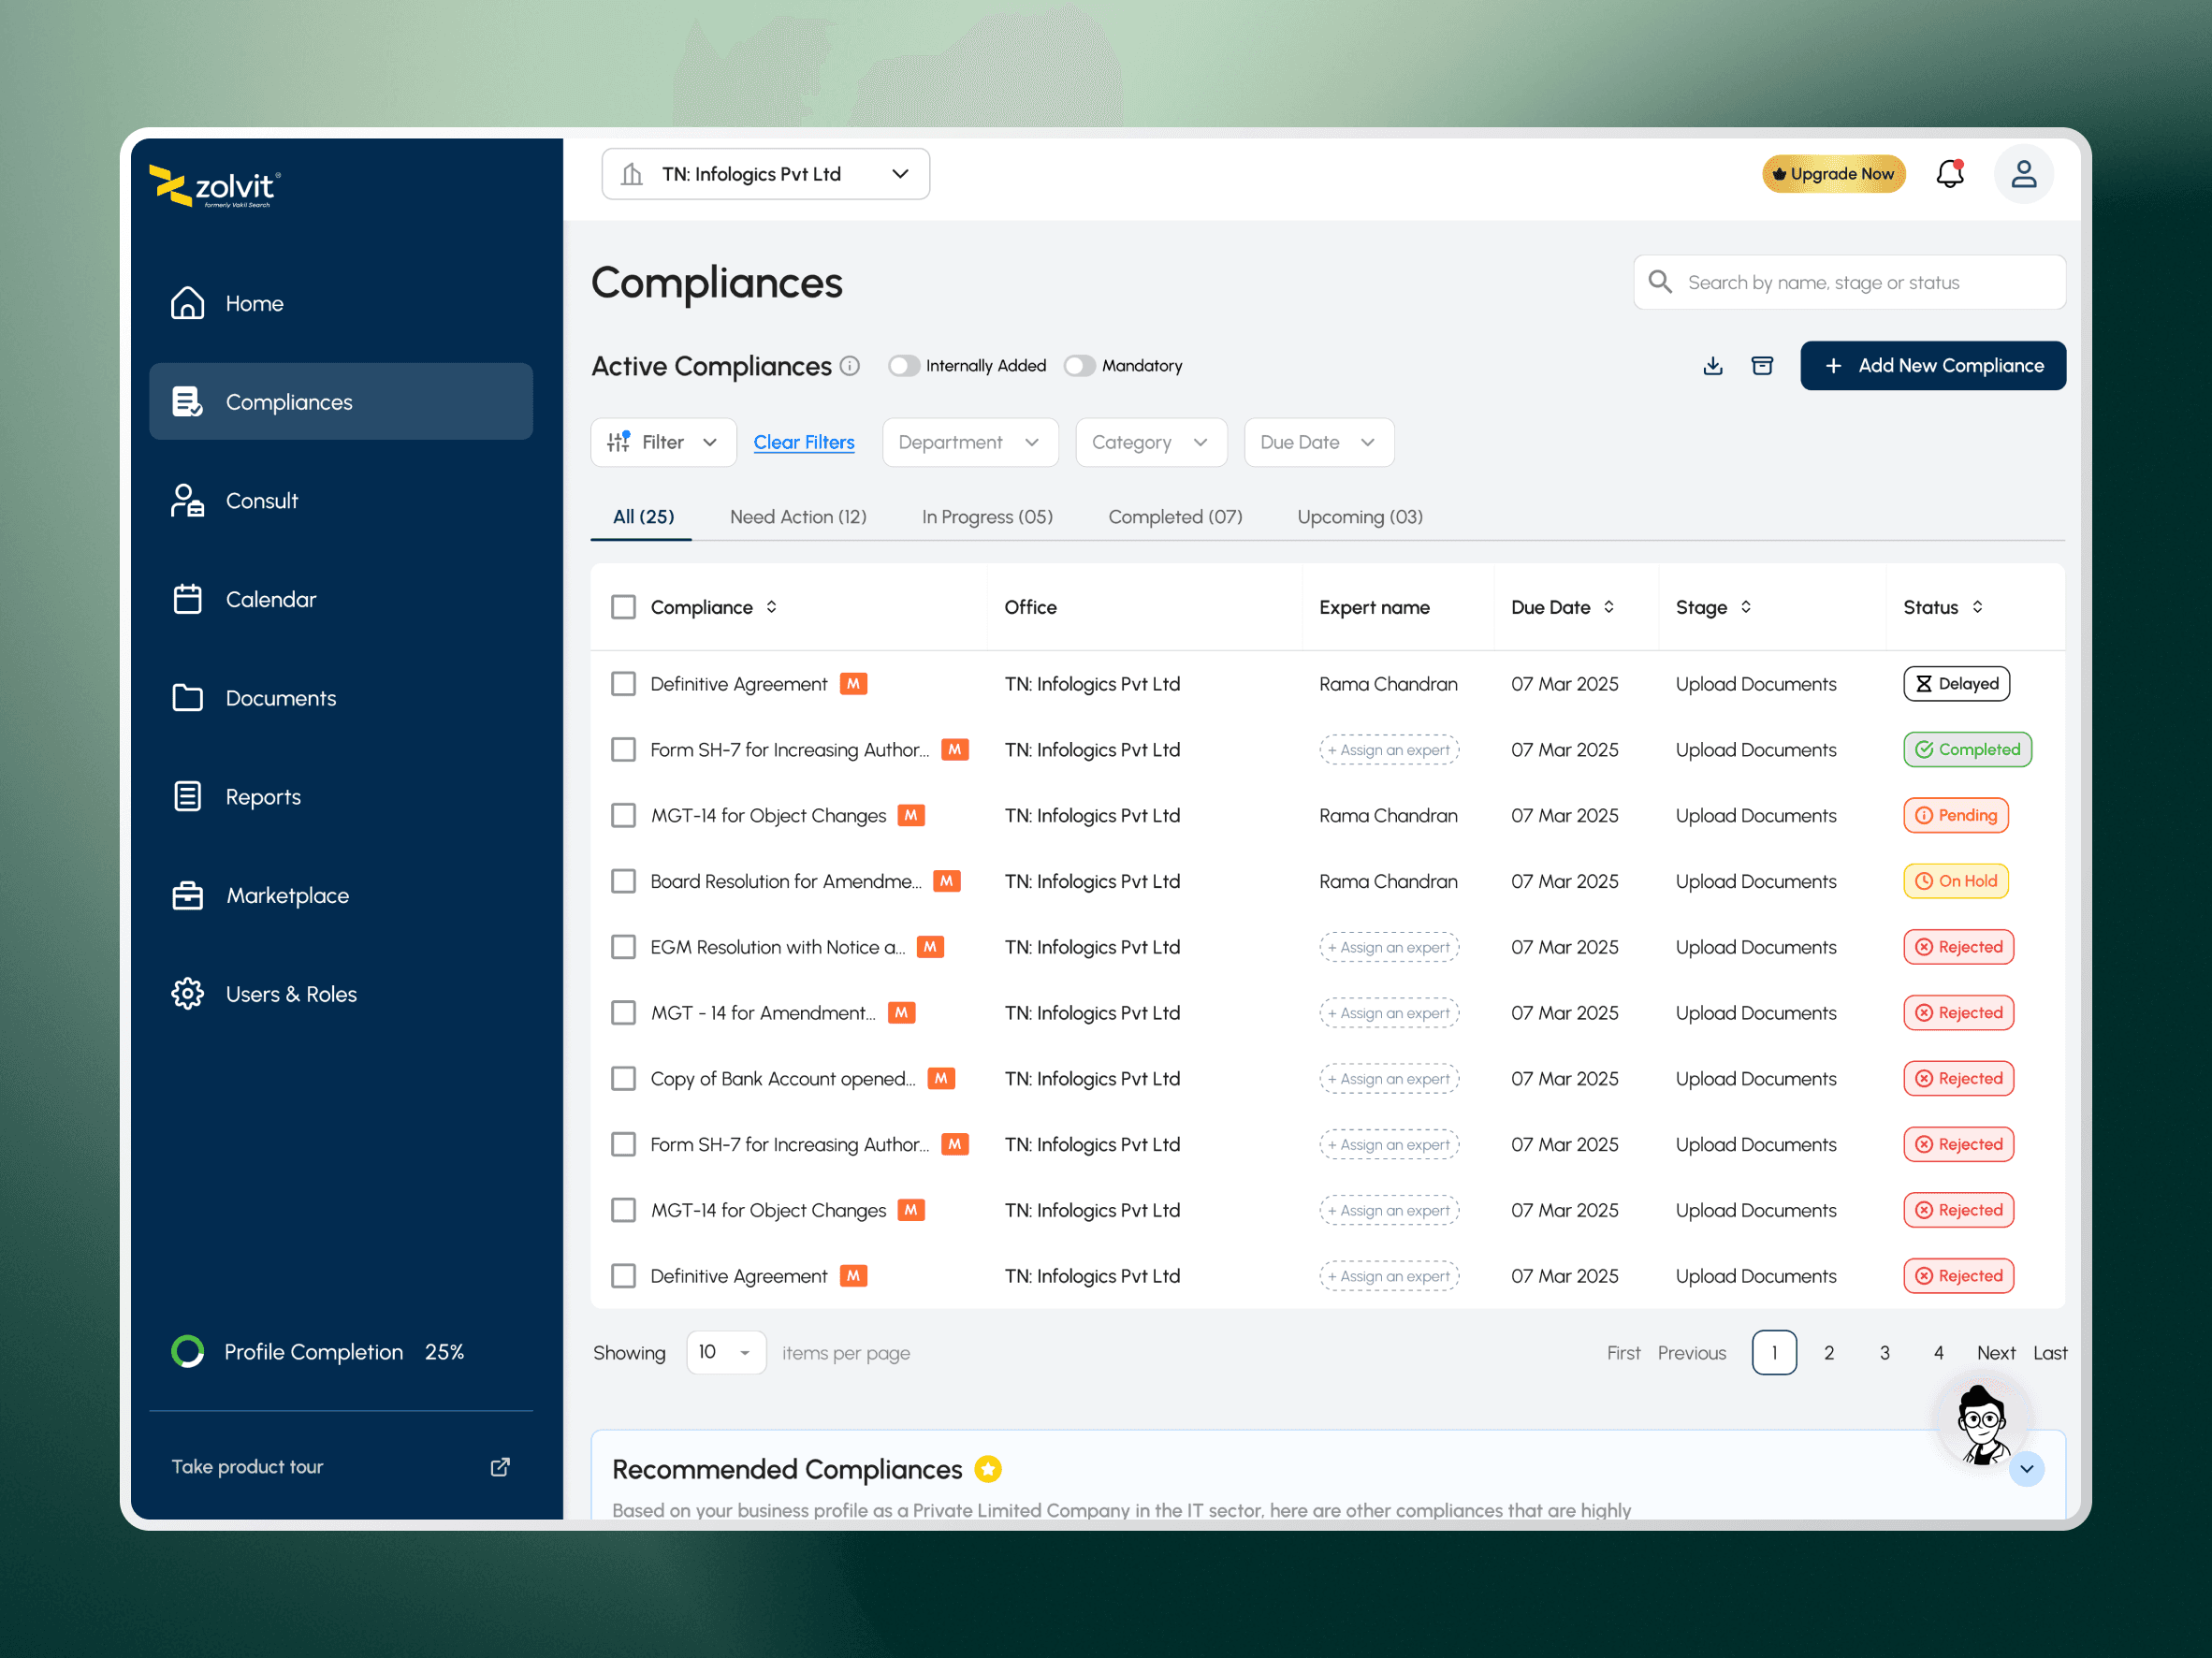Viewport: 2212px width, 1658px height.
Task: Enable the Internally Added toggle
Action: (x=903, y=366)
